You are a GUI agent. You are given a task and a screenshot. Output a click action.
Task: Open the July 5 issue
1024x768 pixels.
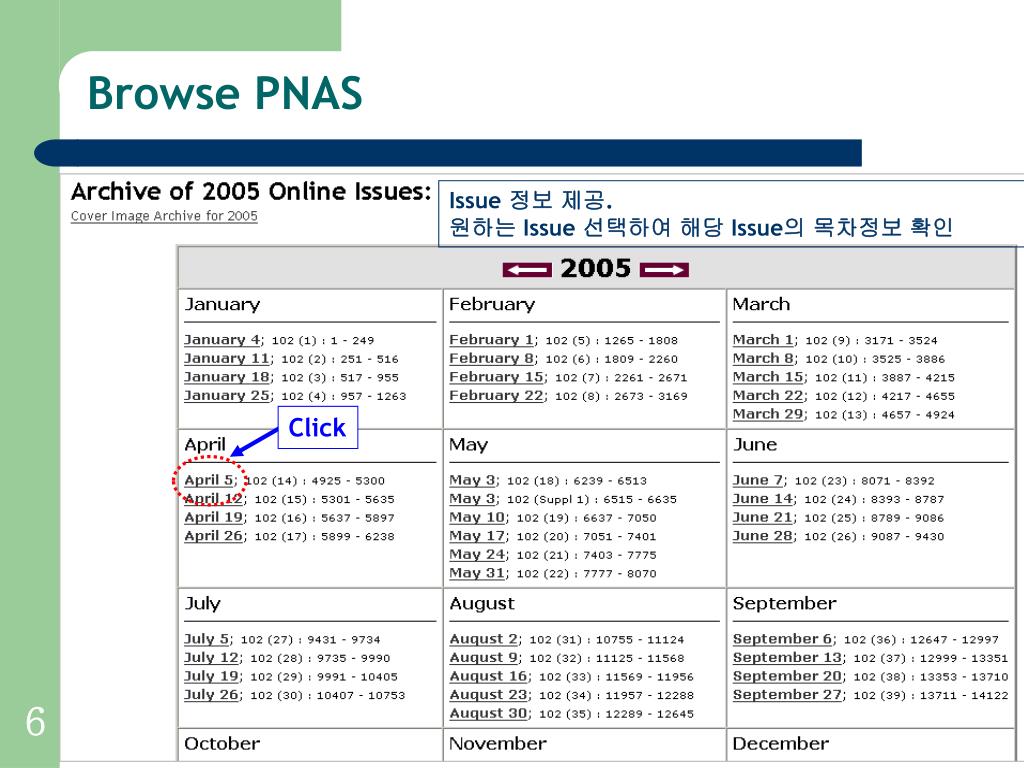[x=206, y=639]
